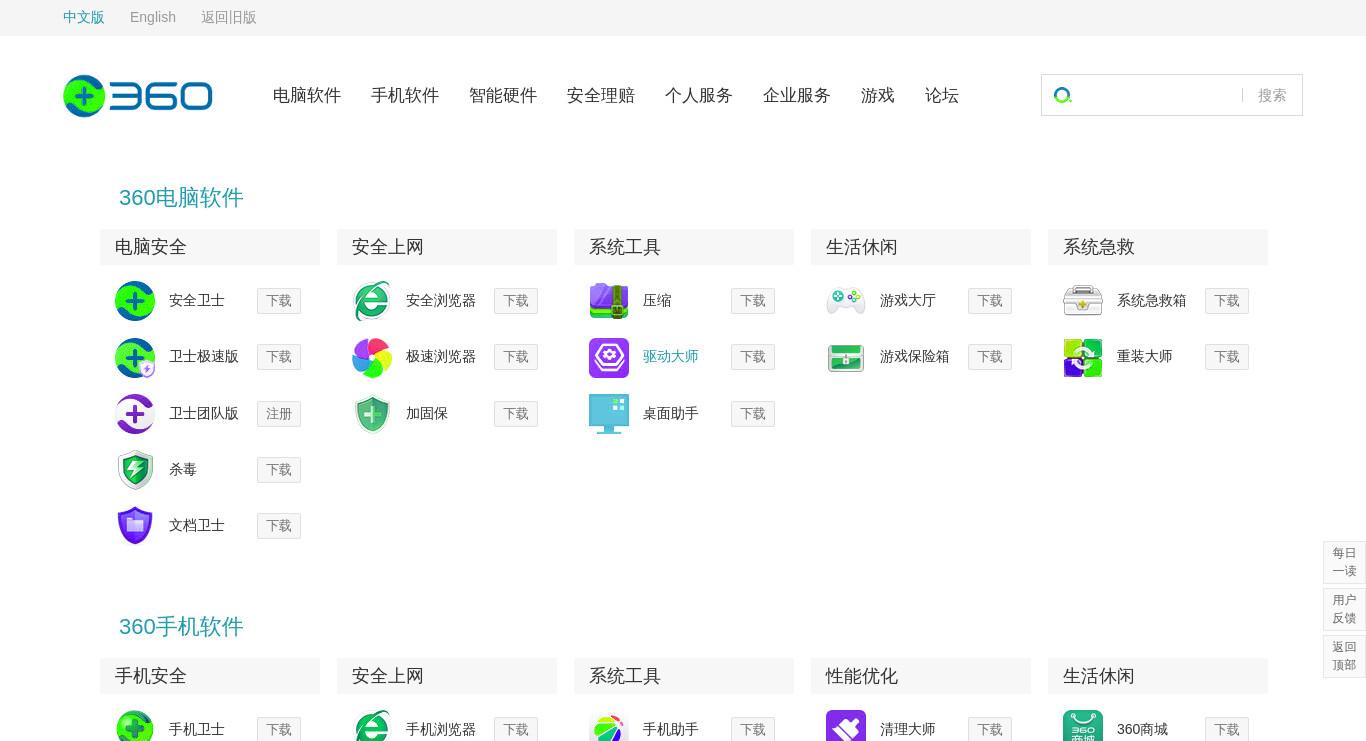Click the 加固保 green shield icon

(372, 414)
